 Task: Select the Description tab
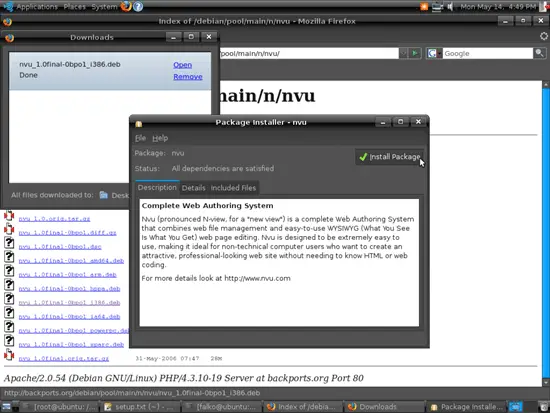click(x=157, y=187)
